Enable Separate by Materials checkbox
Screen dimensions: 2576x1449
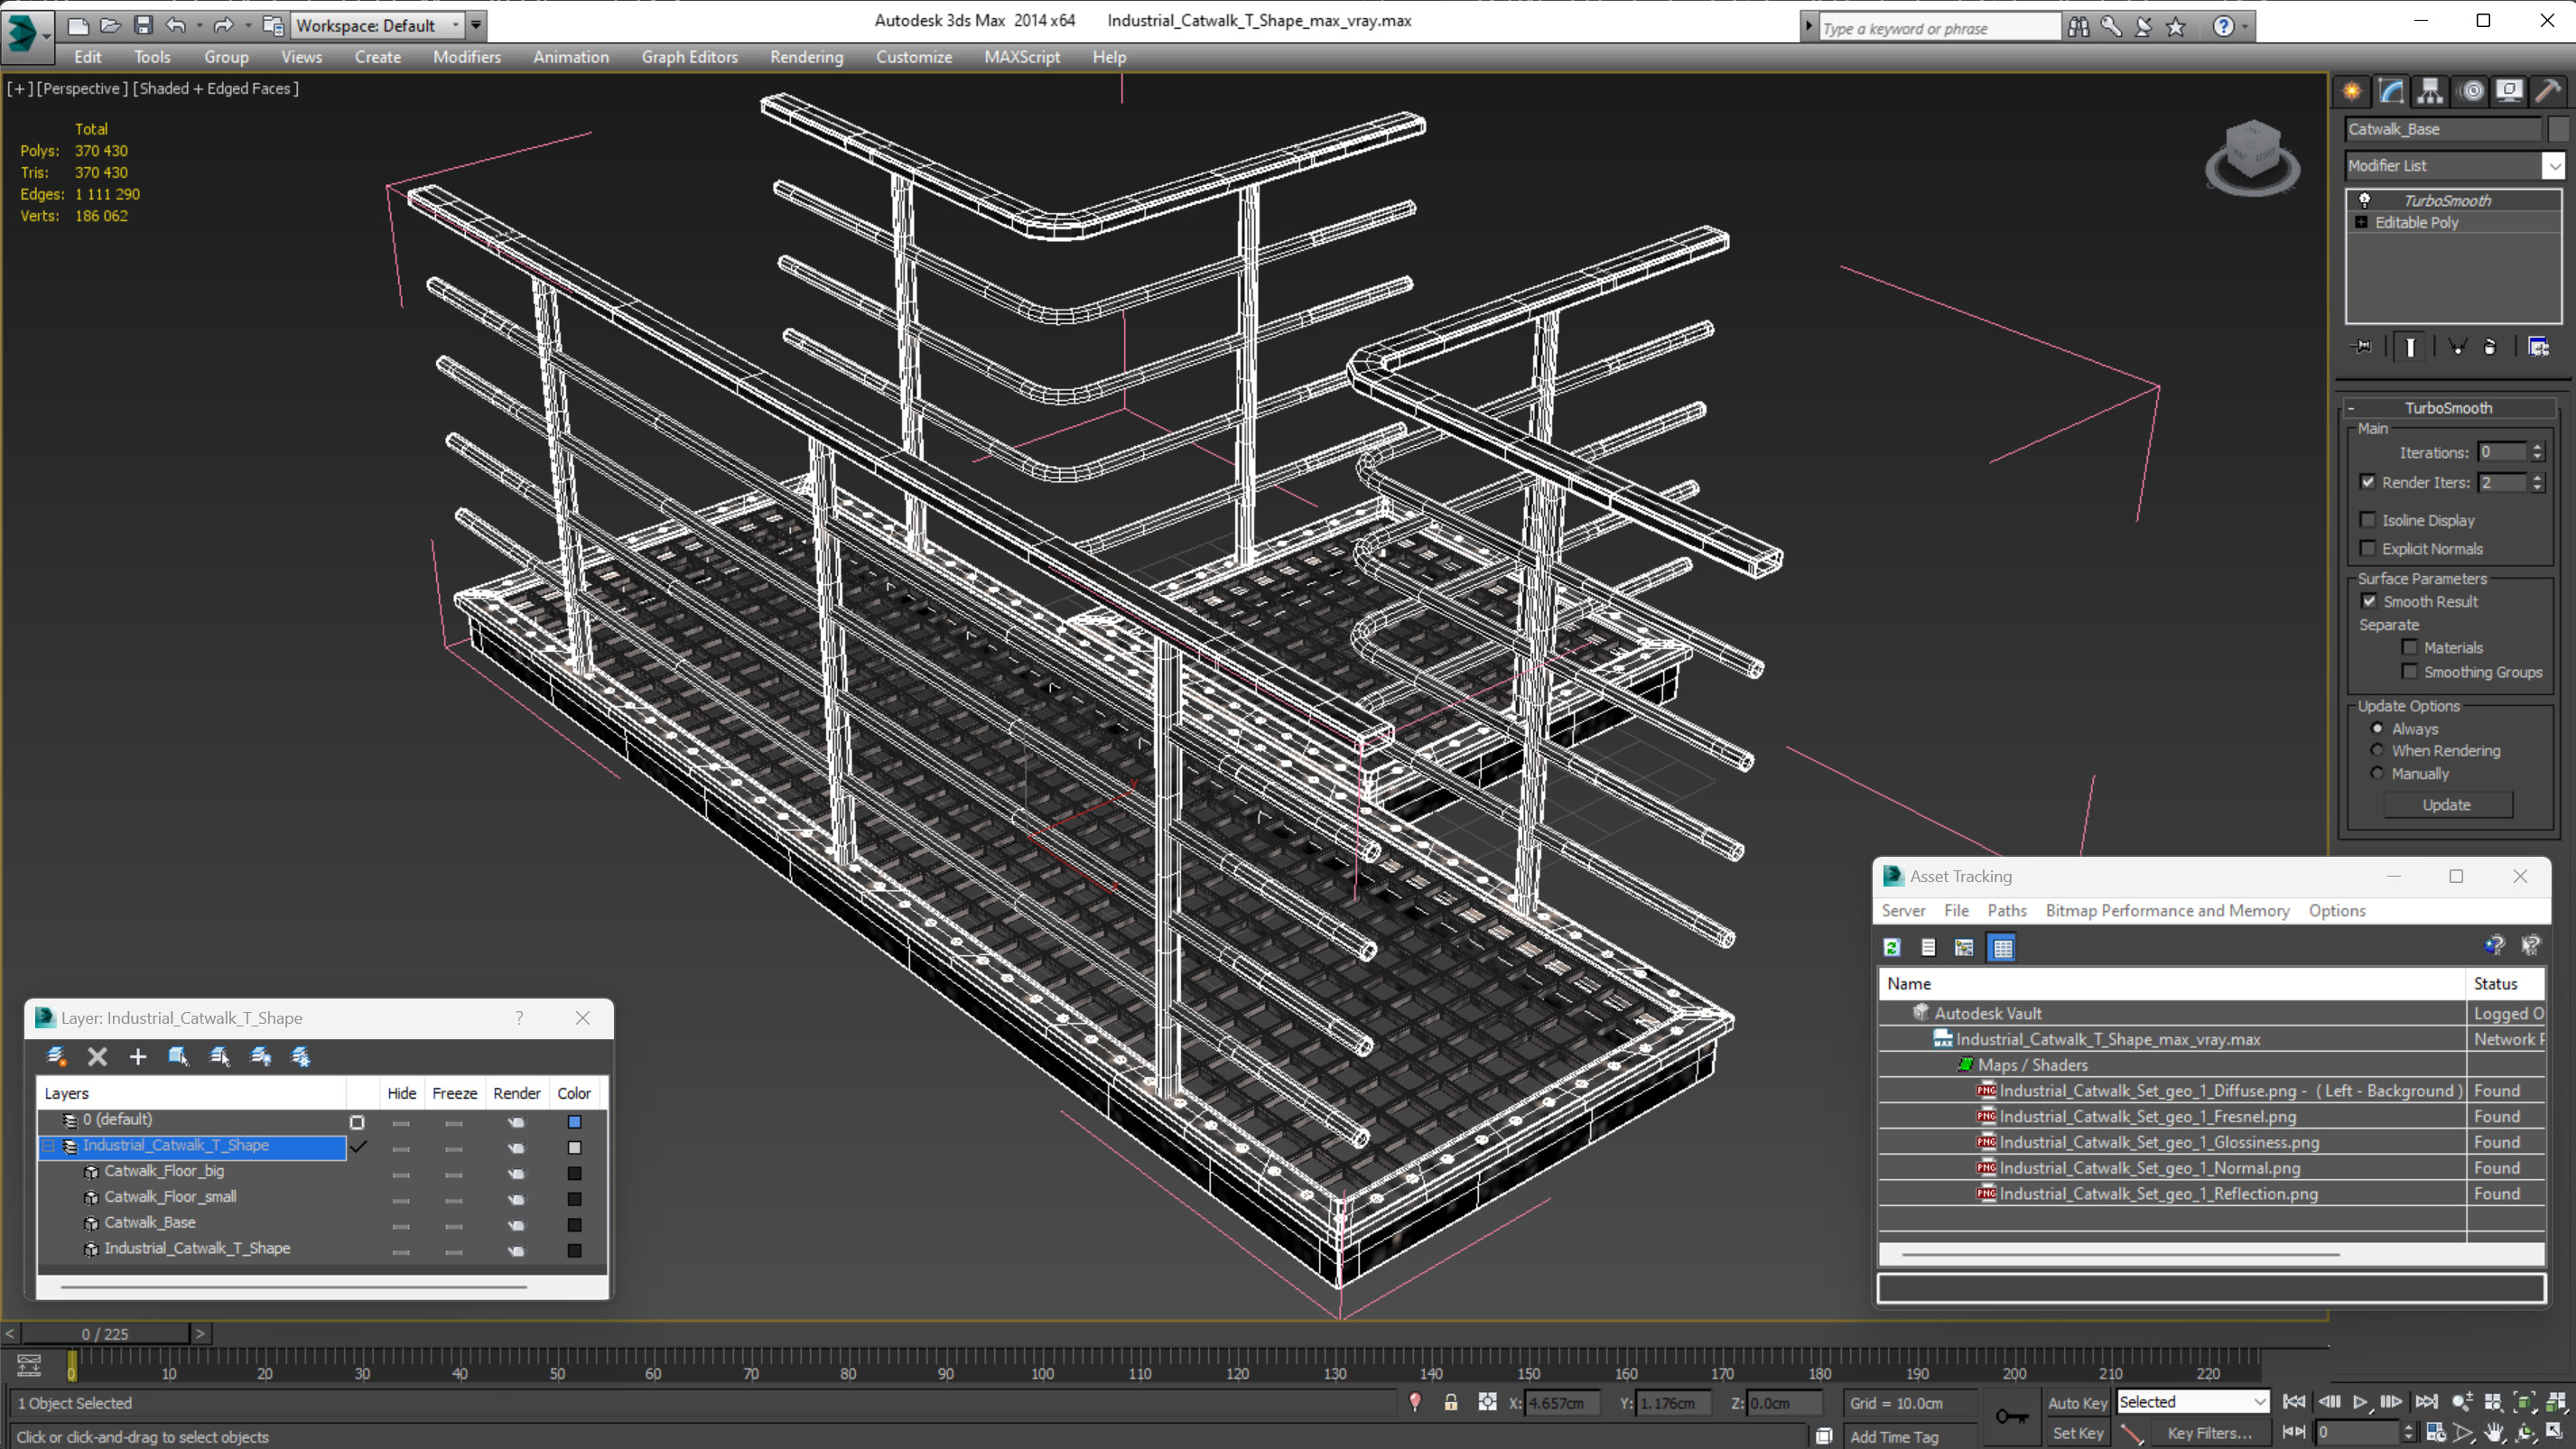2410,647
